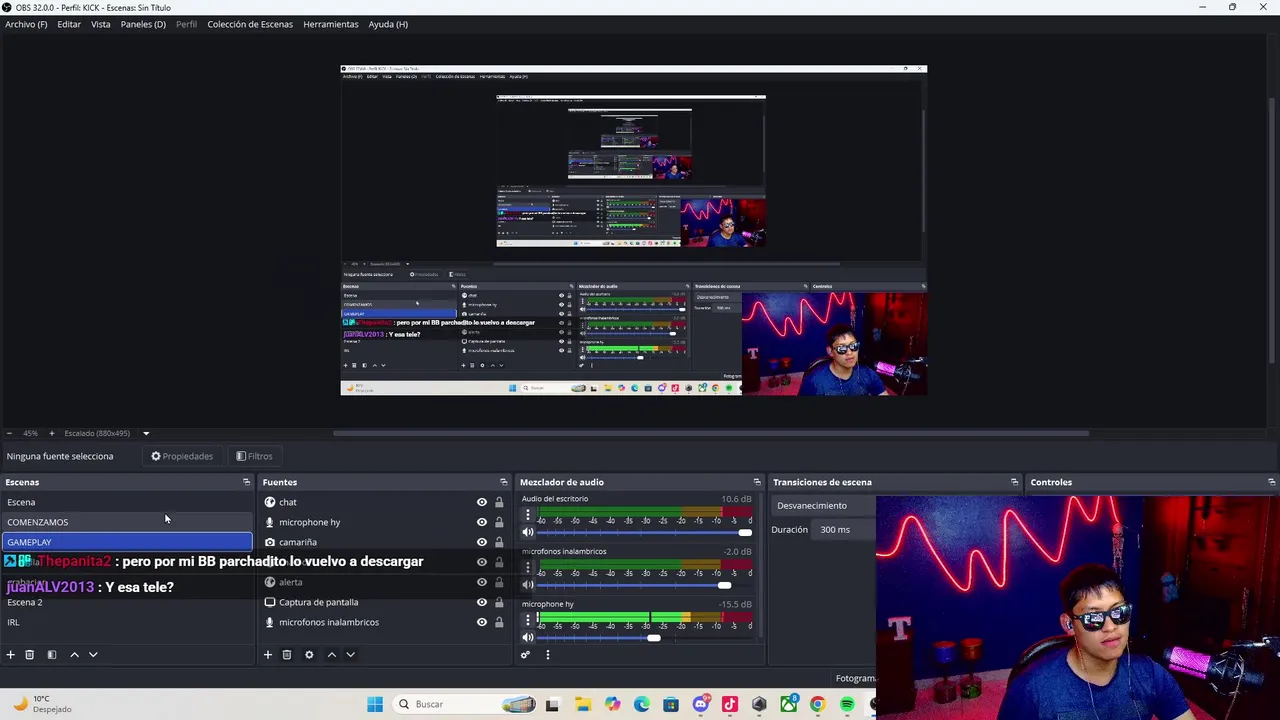Open Google Chrome from the taskbar
Image resolution: width=1280 pixels, height=720 pixels.
coord(818,704)
